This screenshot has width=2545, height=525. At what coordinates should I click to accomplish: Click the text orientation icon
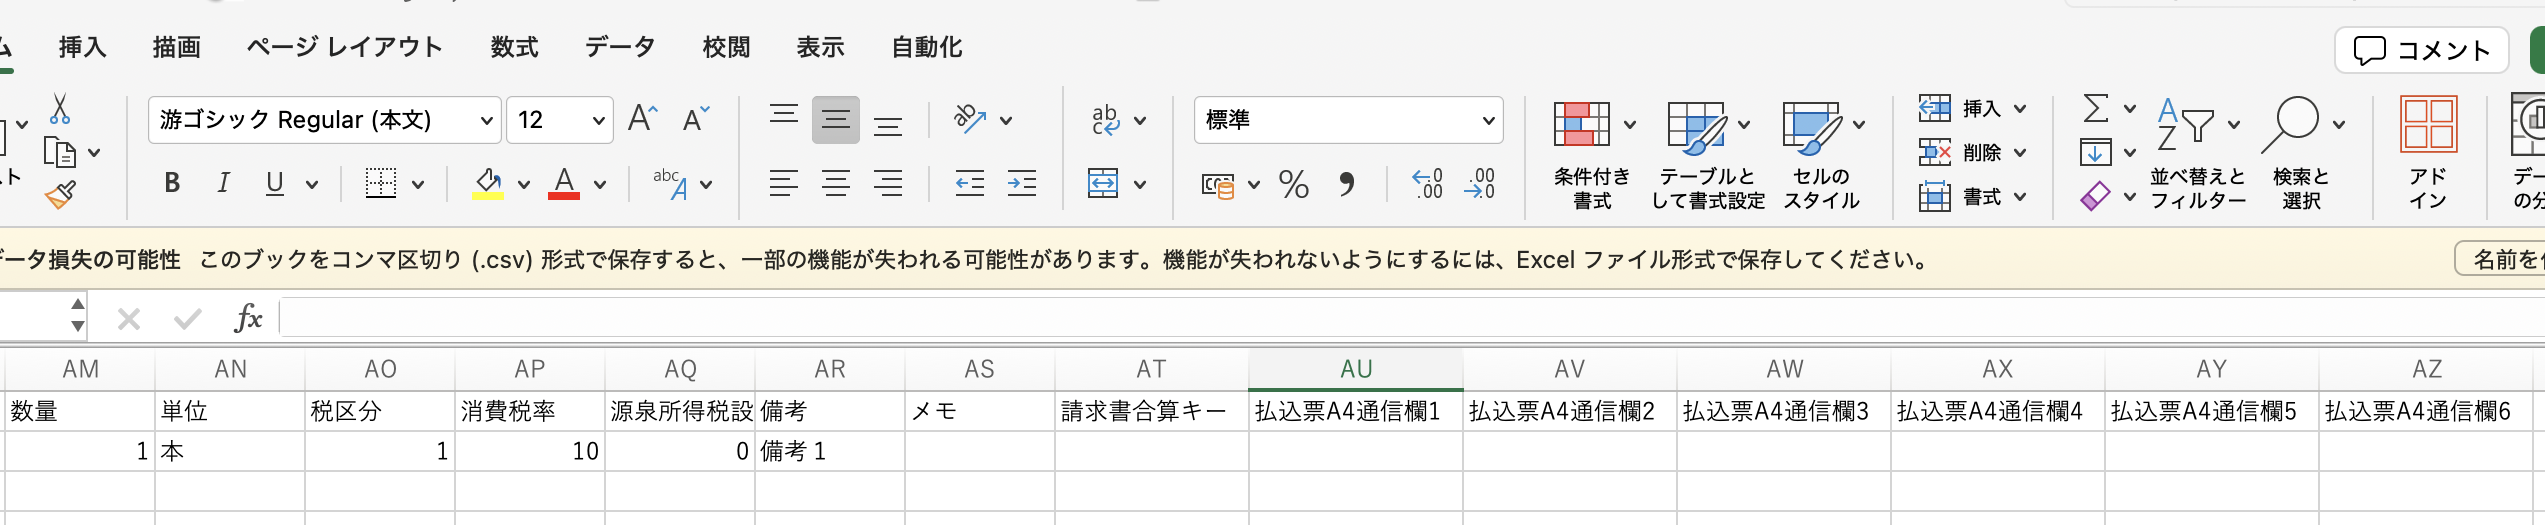coord(970,119)
